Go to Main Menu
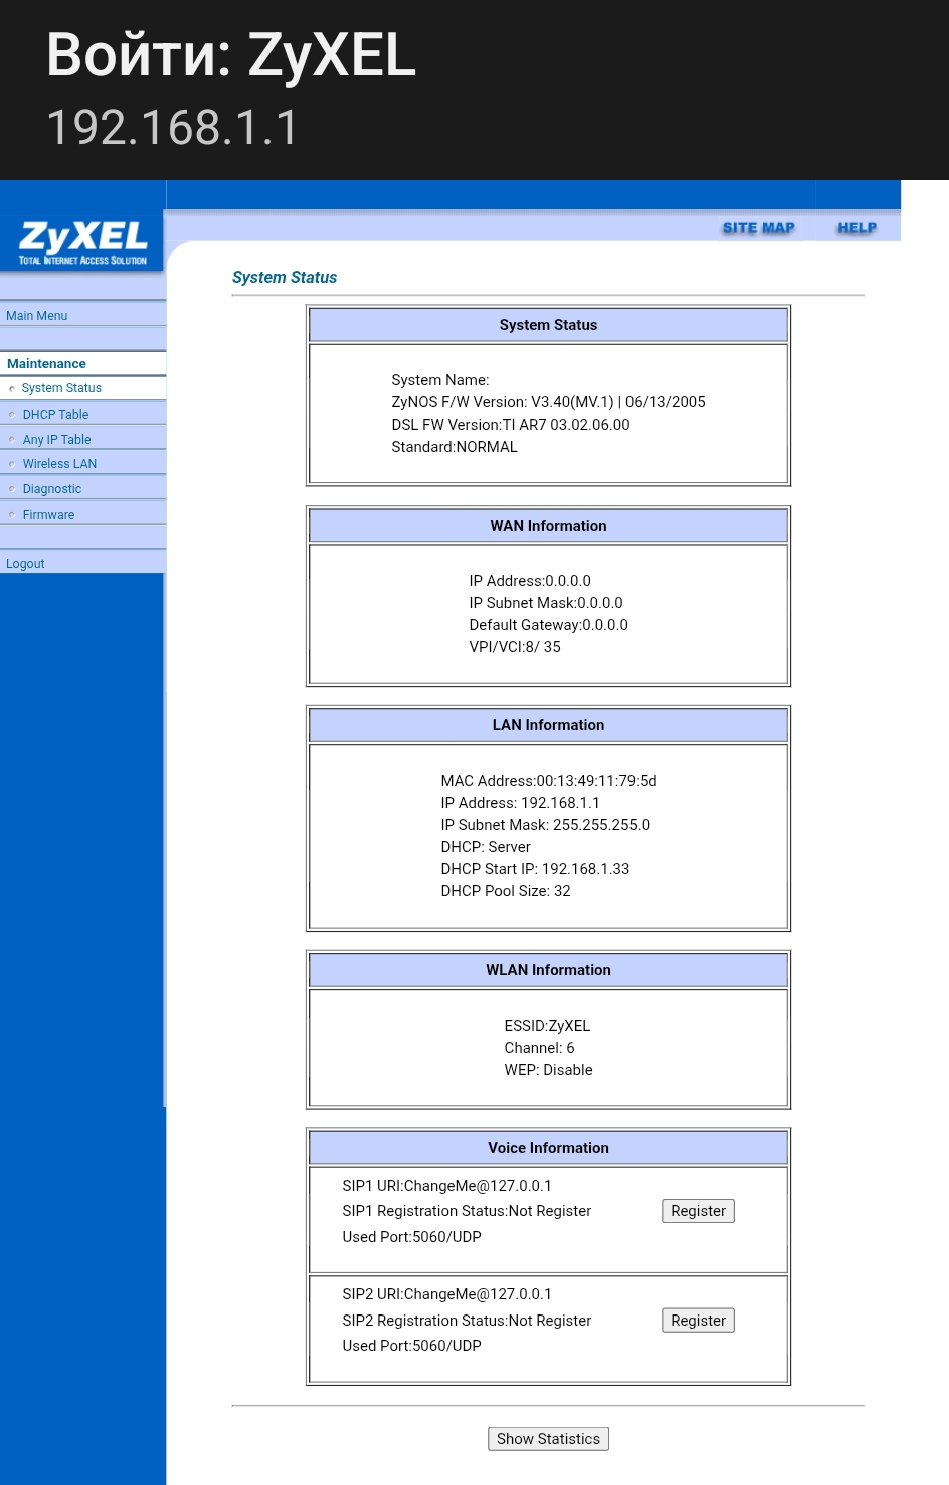The image size is (949, 1485). [x=37, y=316]
